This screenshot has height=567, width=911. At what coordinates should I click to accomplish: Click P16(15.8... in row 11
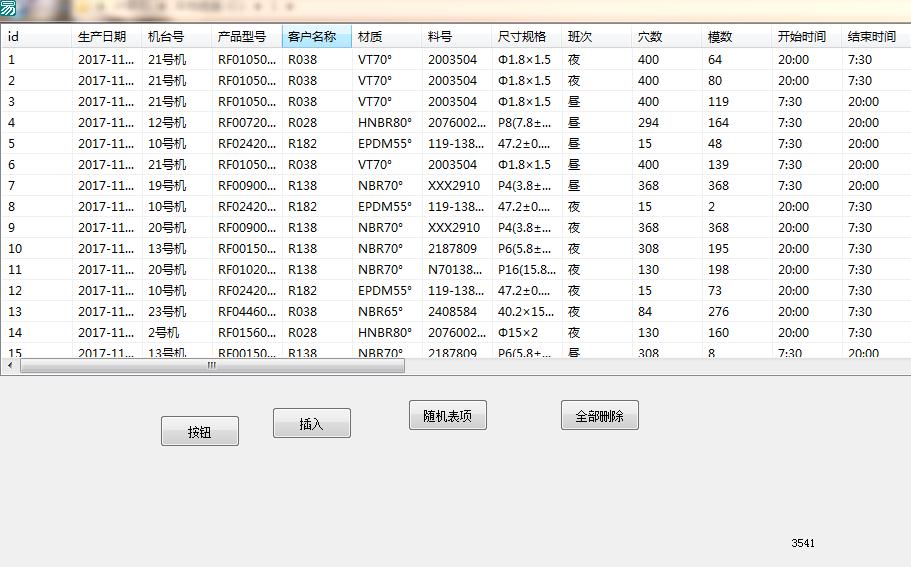click(x=526, y=270)
